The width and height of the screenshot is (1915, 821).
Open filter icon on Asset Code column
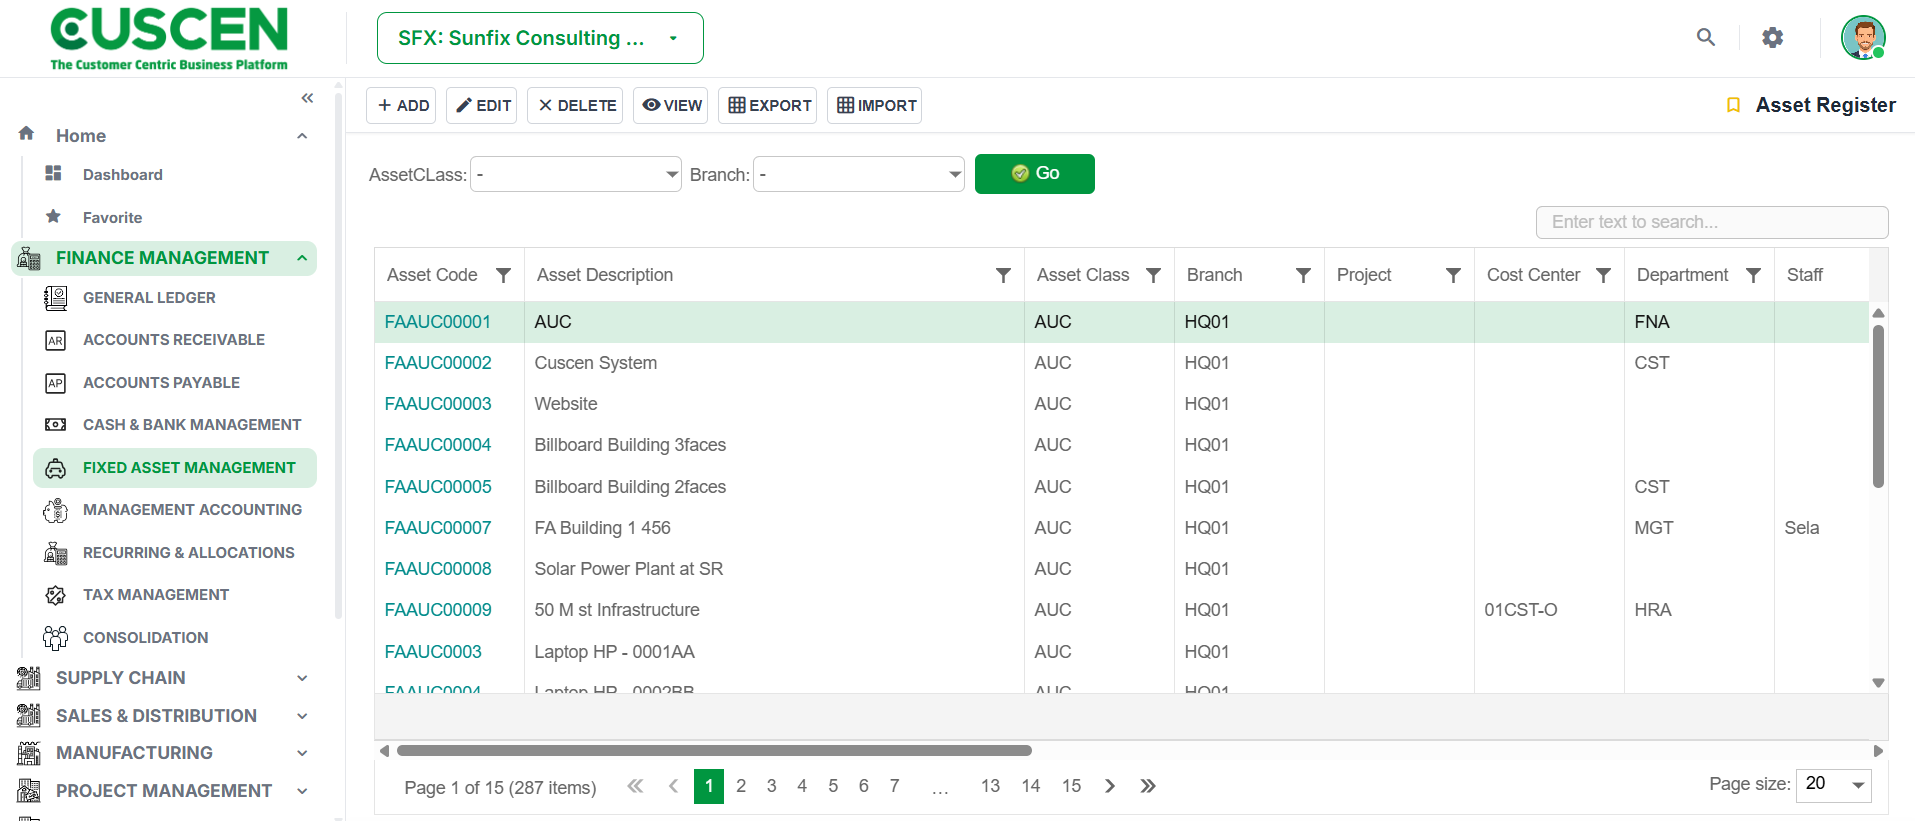(504, 275)
